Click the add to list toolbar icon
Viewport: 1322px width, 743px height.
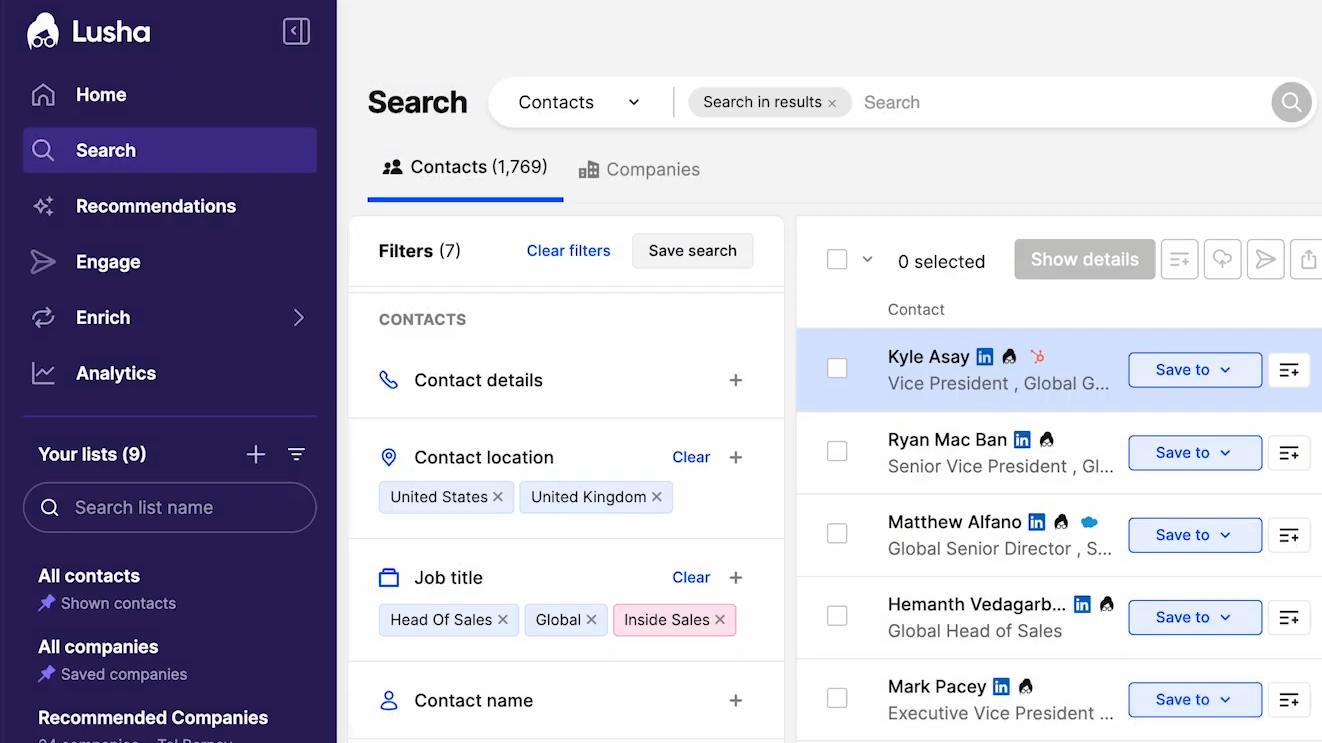click(1180, 259)
